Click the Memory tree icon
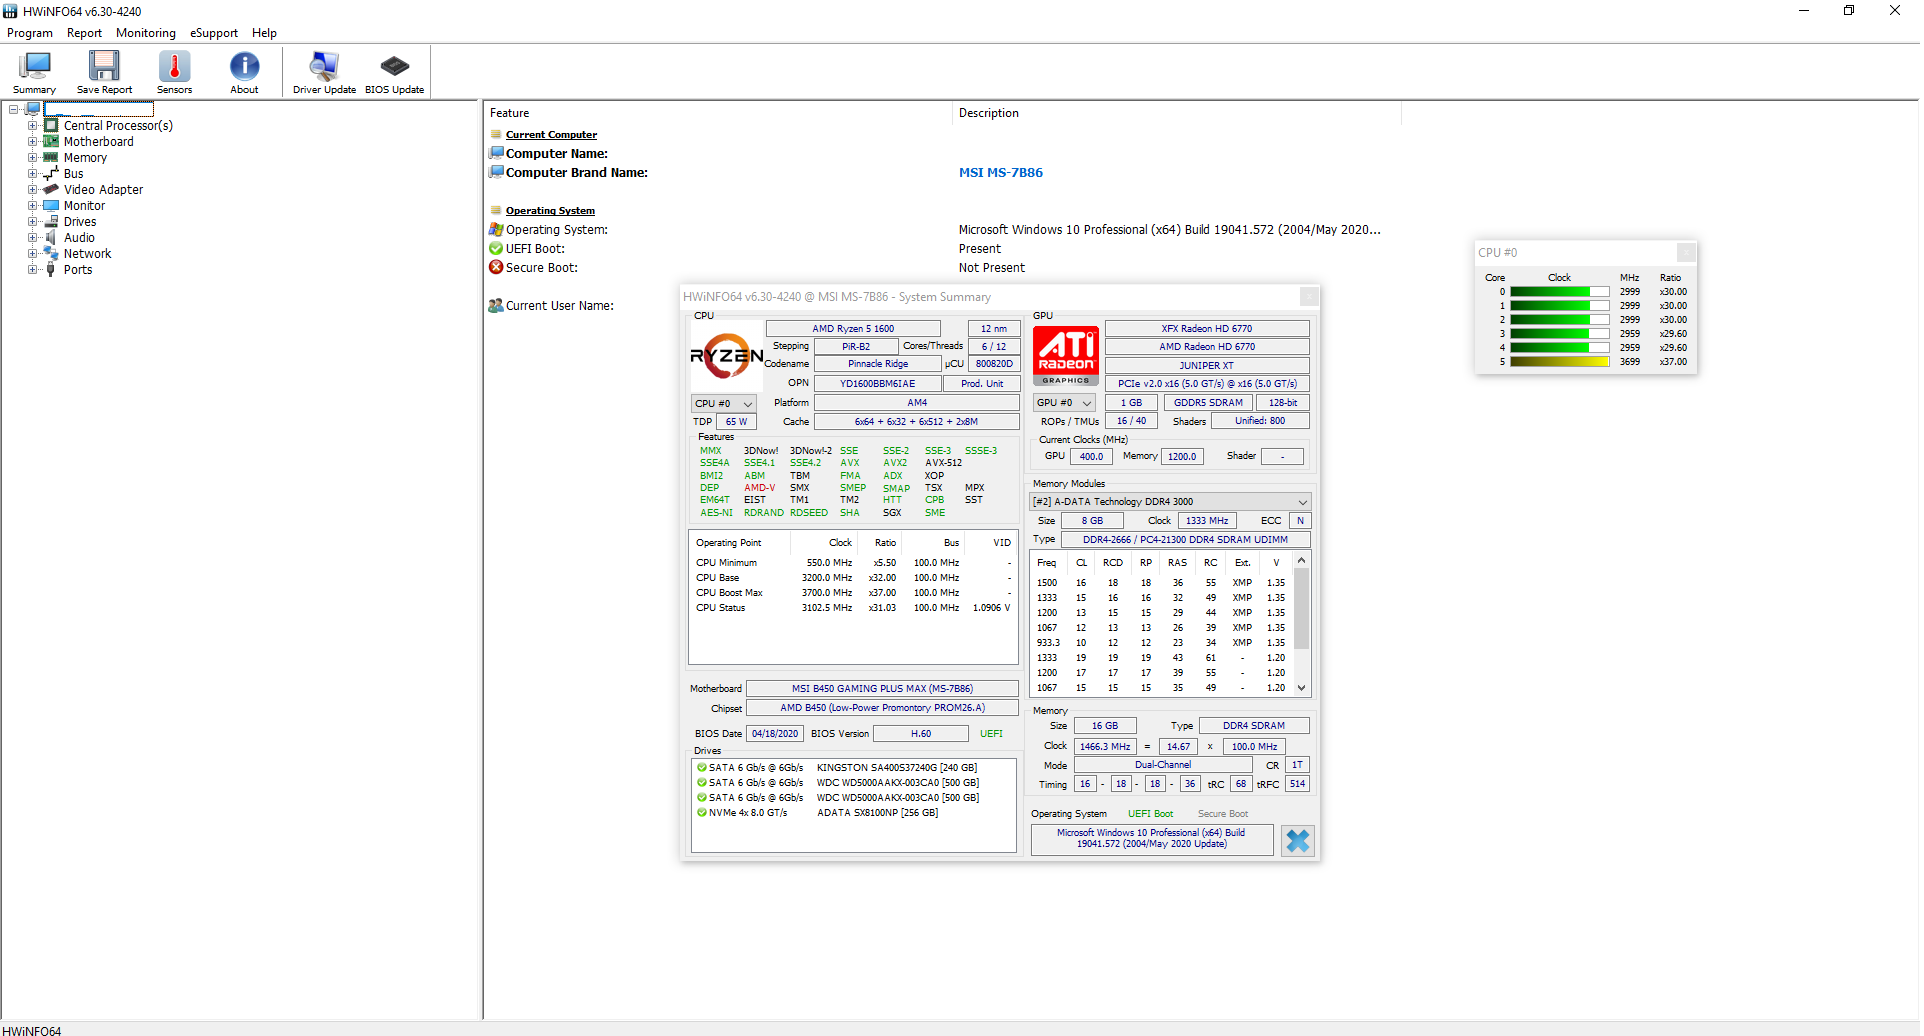This screenshot has width=1924, height=1036. point(51,158)
